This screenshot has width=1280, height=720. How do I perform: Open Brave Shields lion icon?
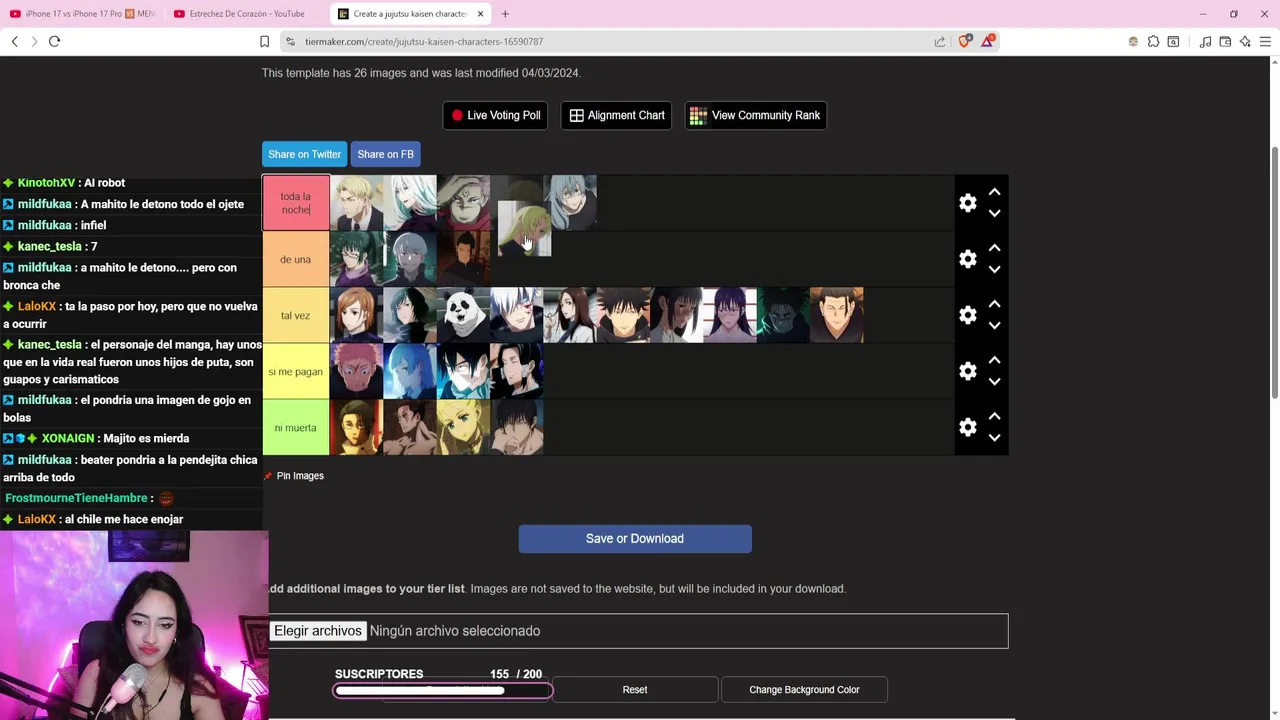(x=965, y=41)
